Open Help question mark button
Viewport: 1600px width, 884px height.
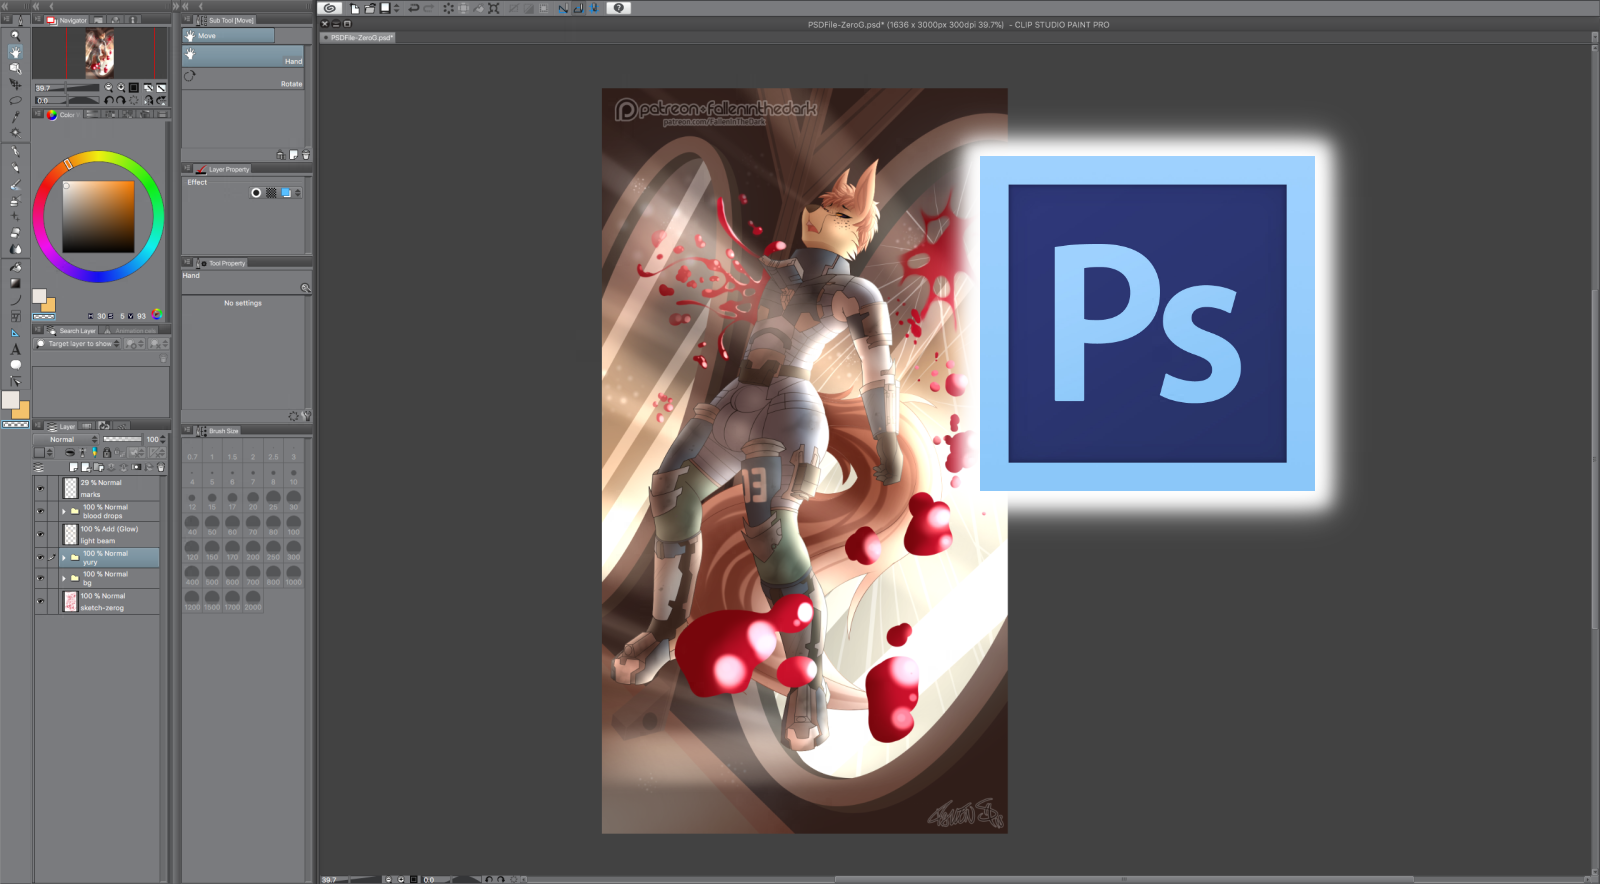pyautogui.click(x=619, y=8)
